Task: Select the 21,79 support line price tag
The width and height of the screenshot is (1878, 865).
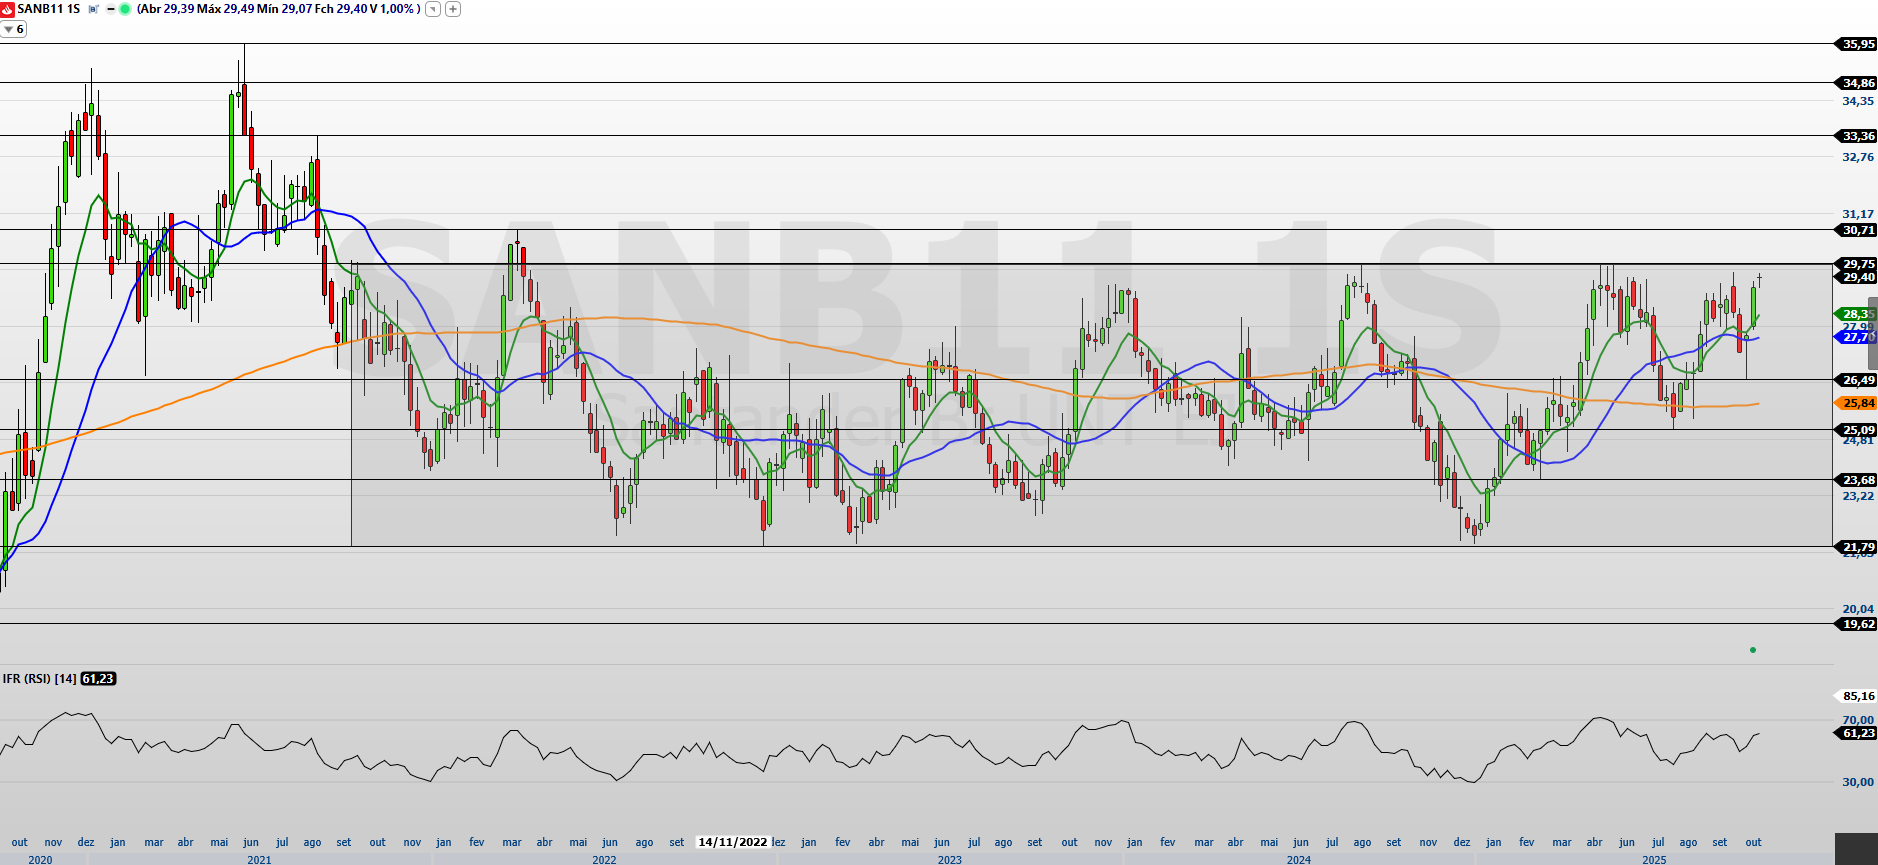Action: pos(1858,547)
